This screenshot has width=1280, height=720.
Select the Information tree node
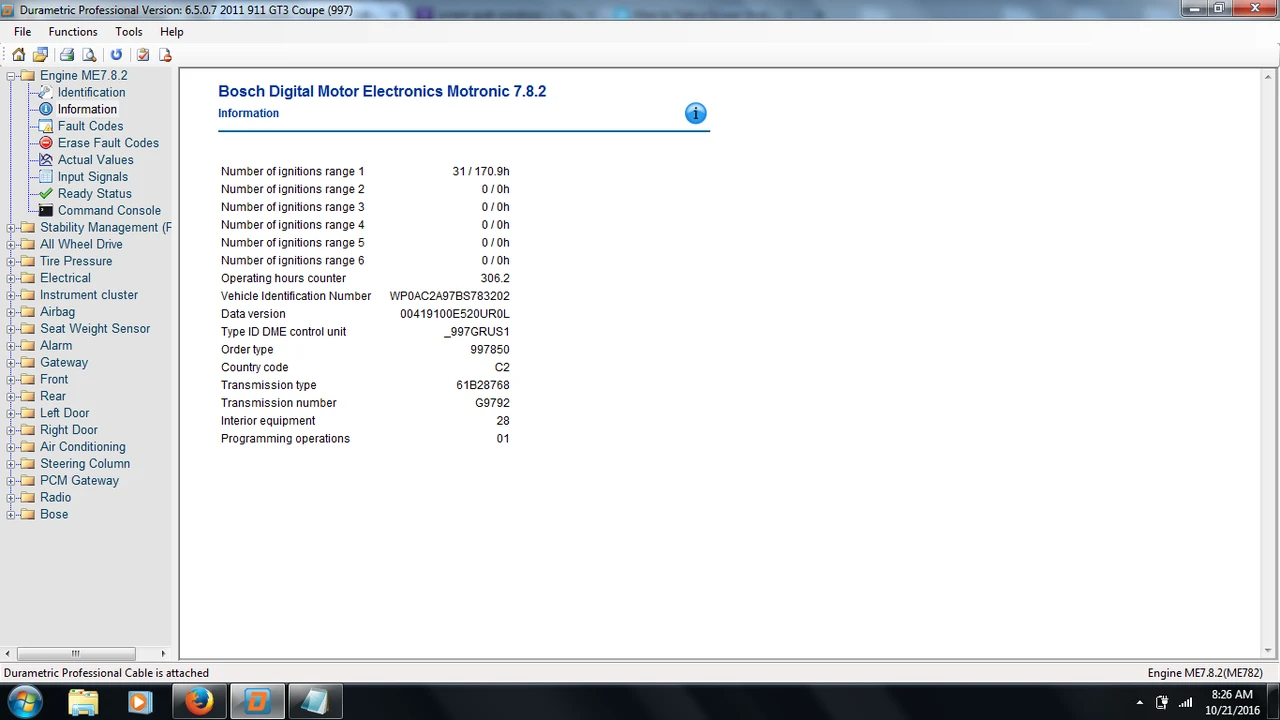click(x=87, y=109)
